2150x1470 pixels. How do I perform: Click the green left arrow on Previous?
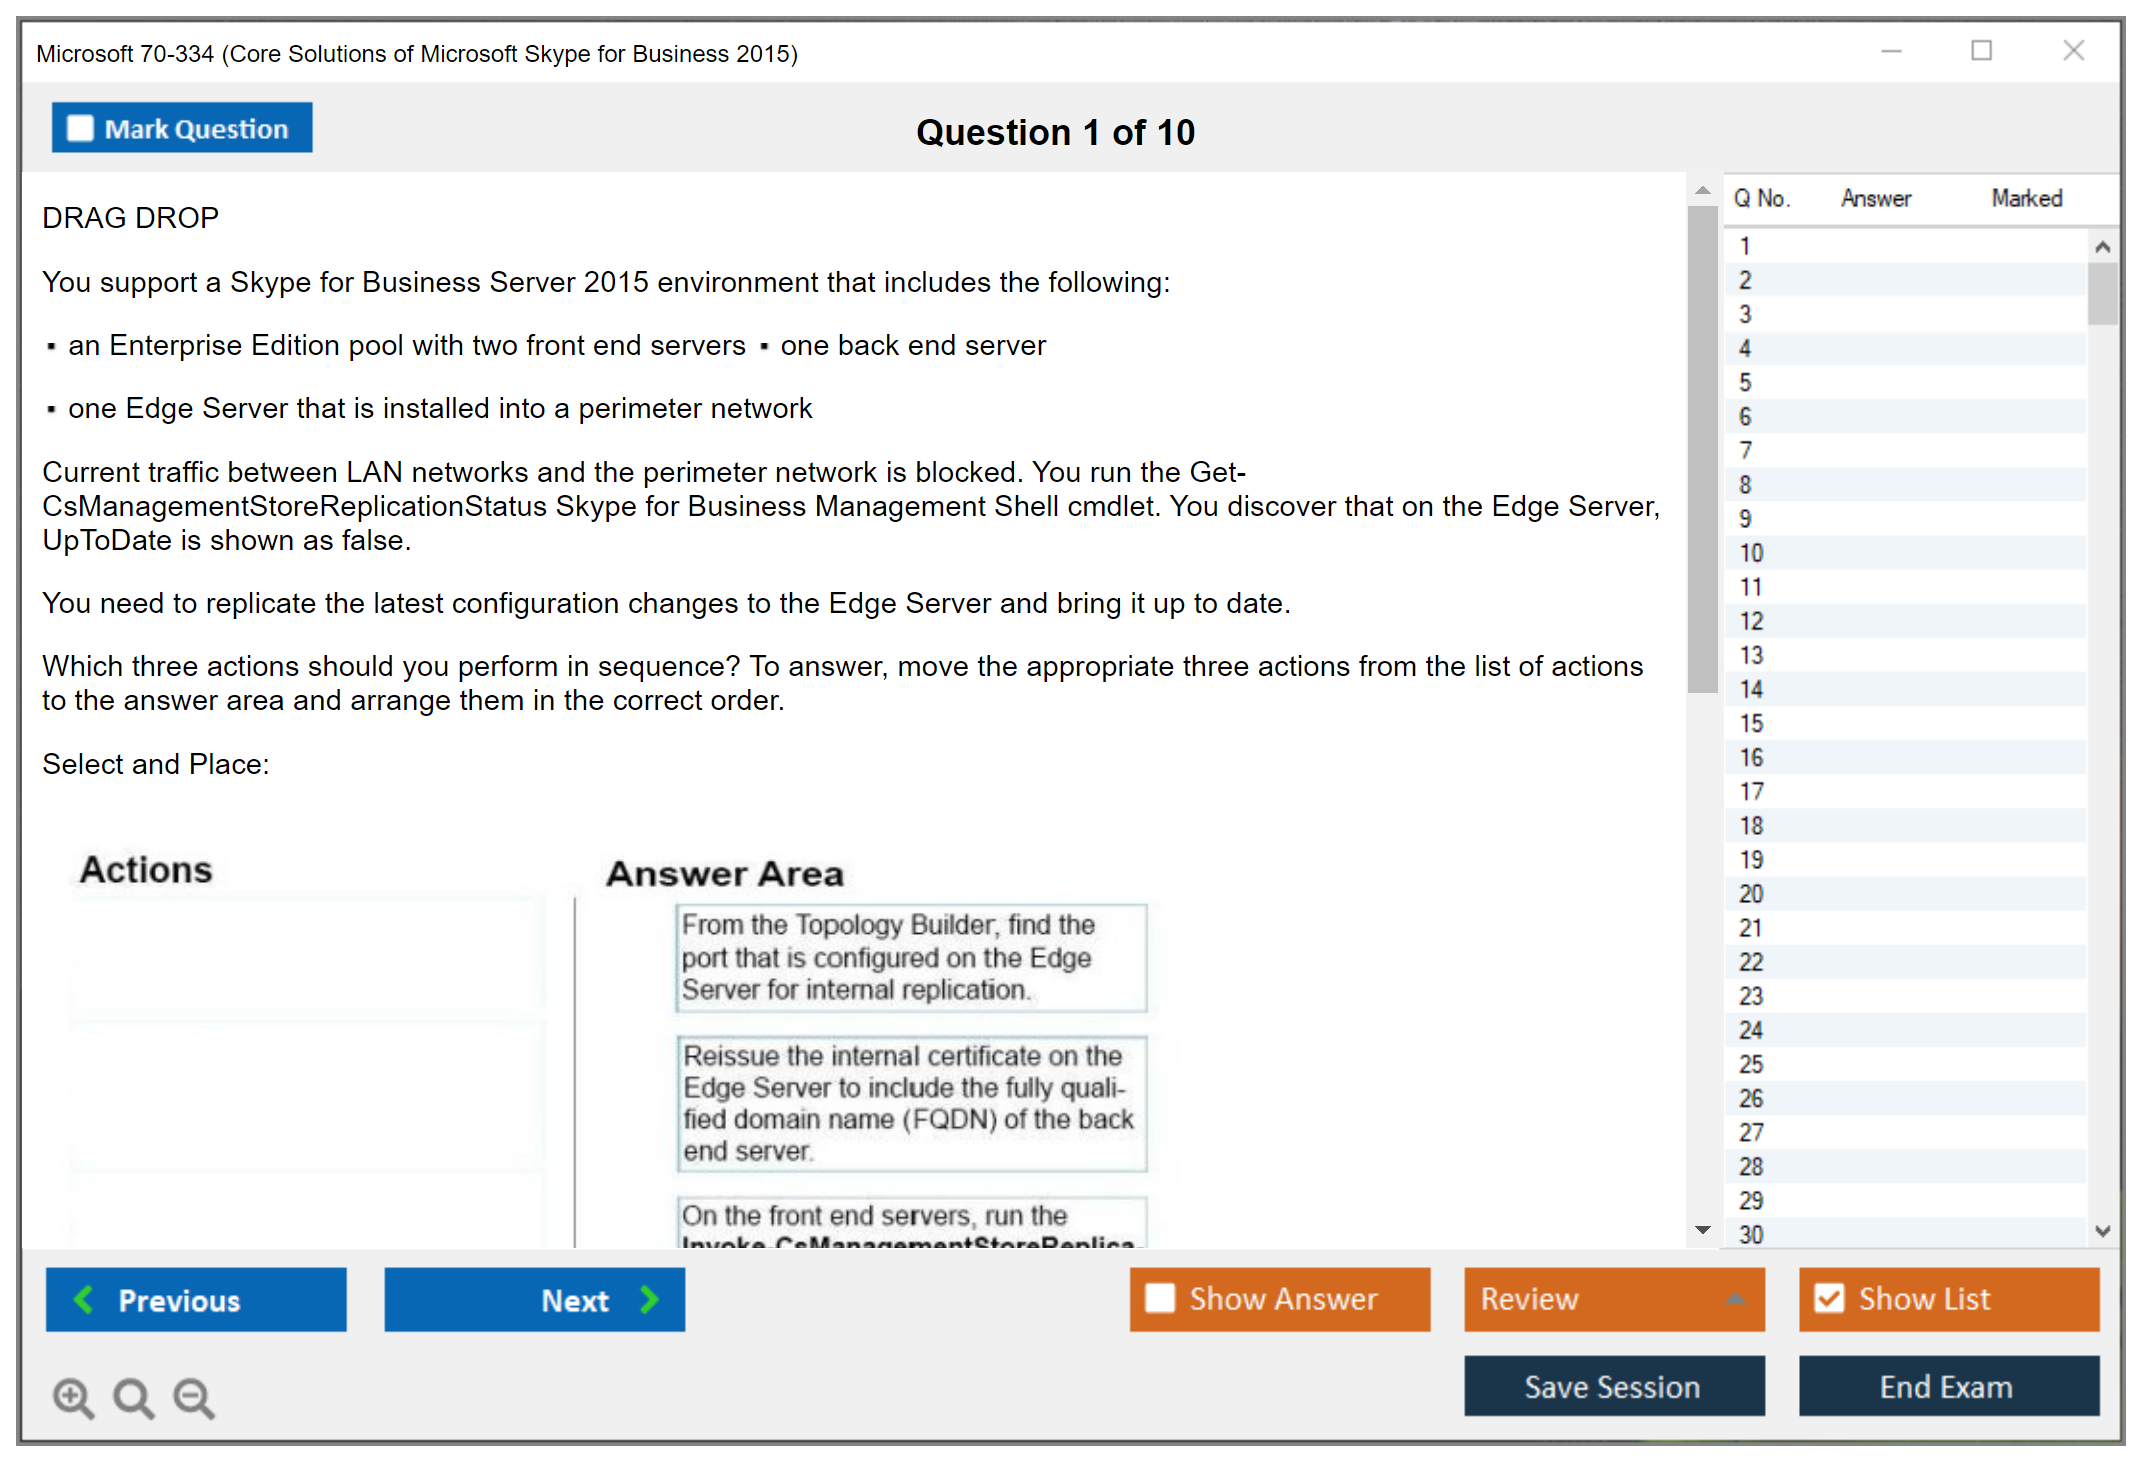click(x=84, y=1300)
